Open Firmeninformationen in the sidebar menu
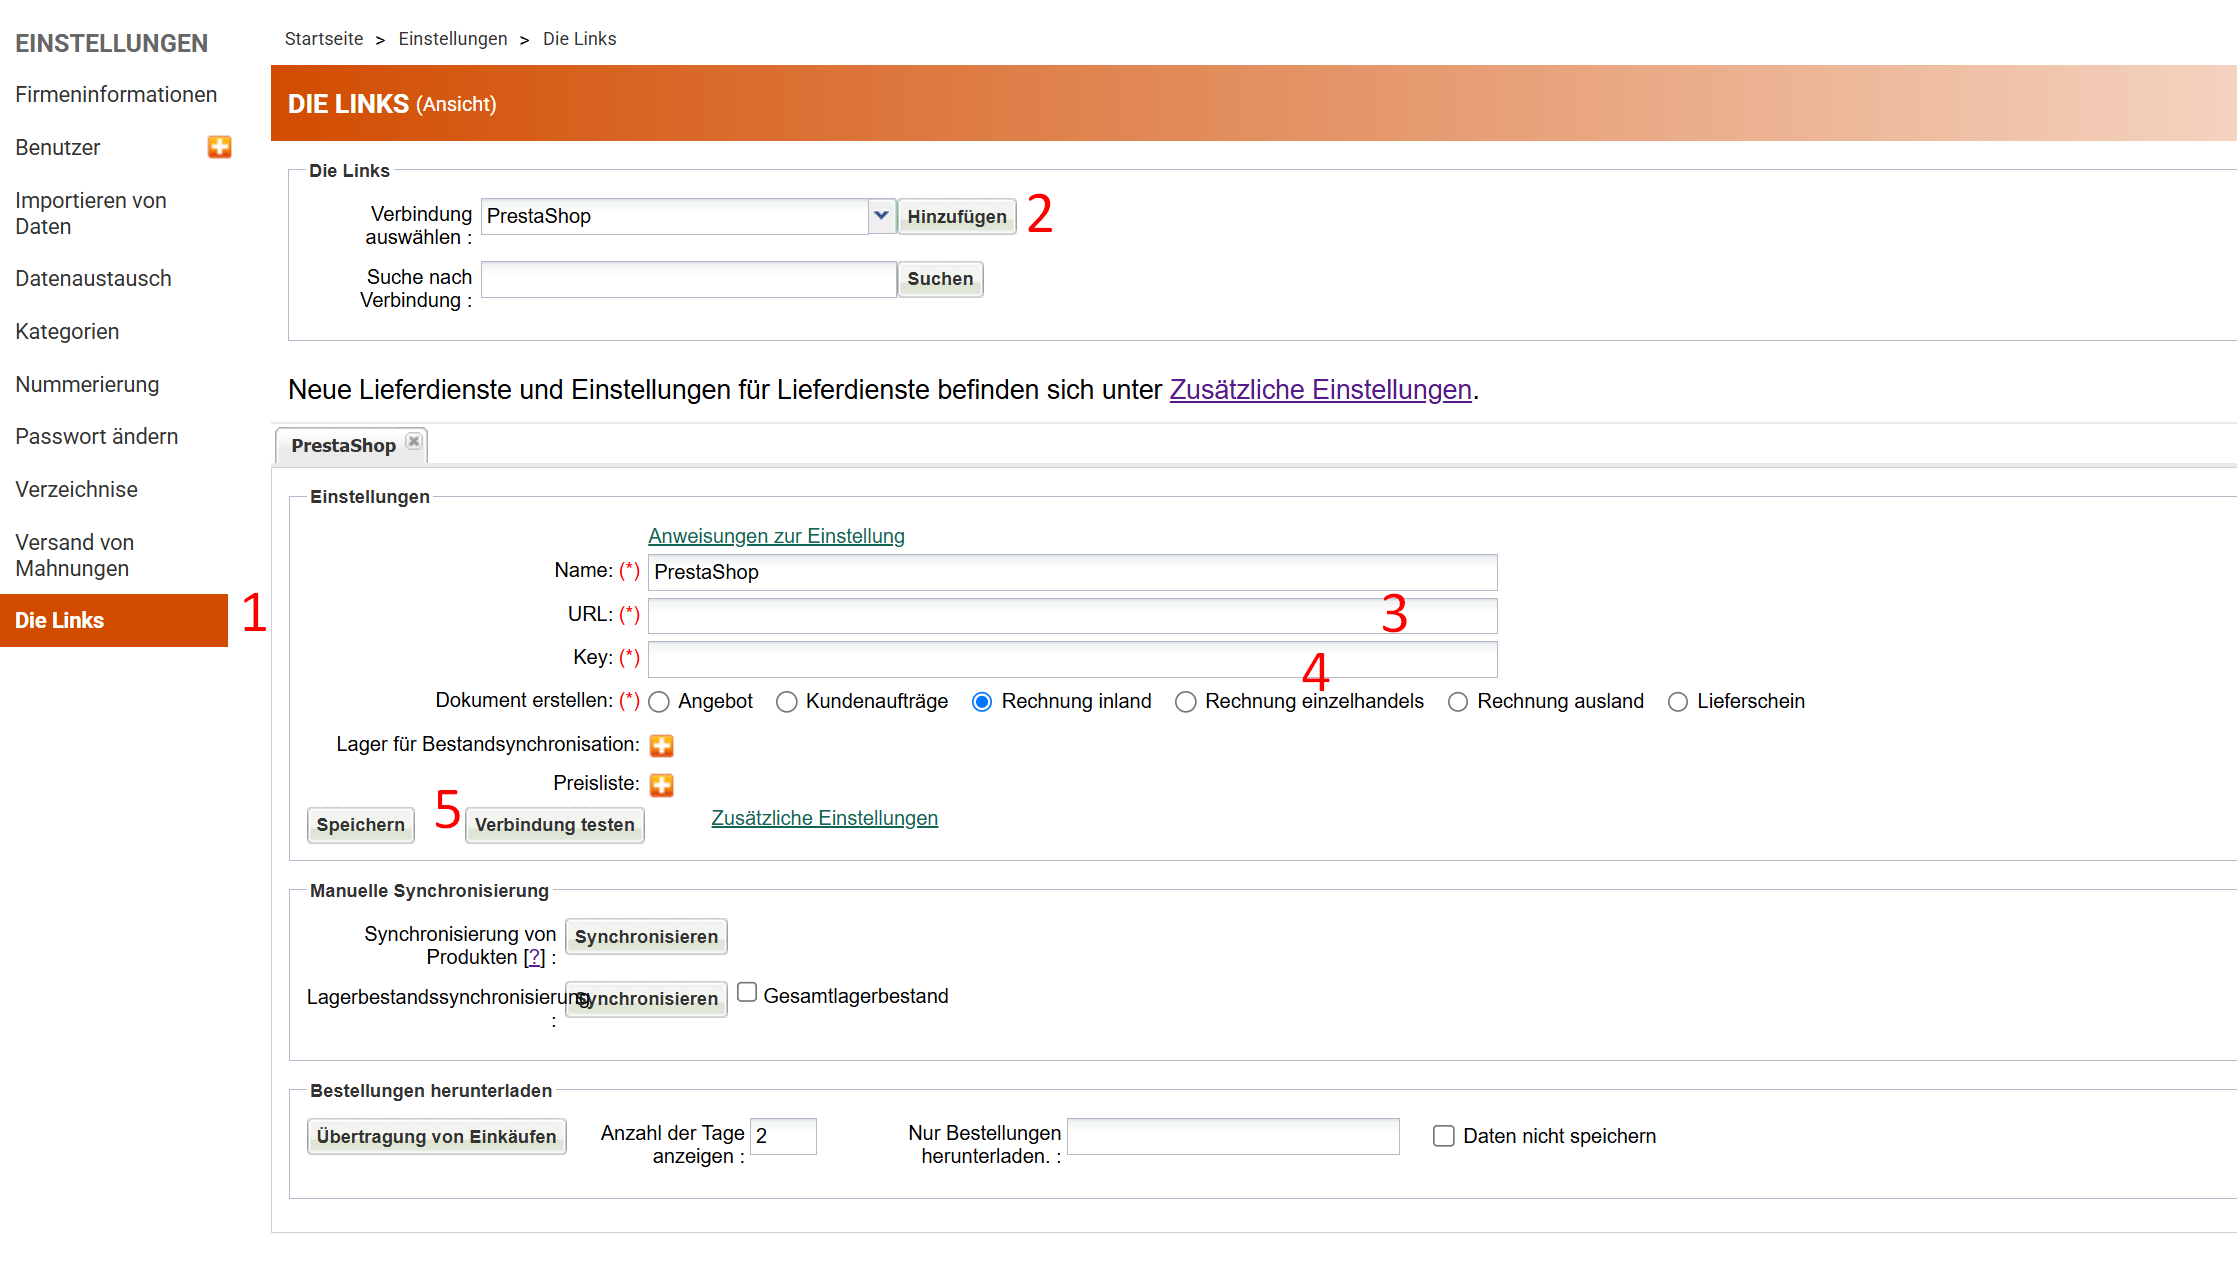This screenshot has height=1282, width=2237. (116, 94)
